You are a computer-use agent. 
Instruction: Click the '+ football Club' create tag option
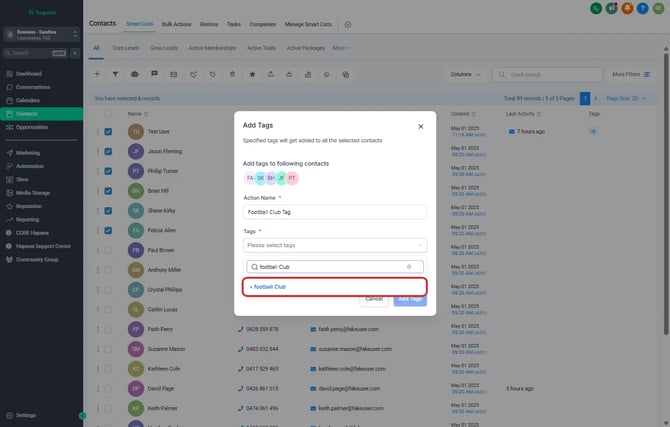268,286
